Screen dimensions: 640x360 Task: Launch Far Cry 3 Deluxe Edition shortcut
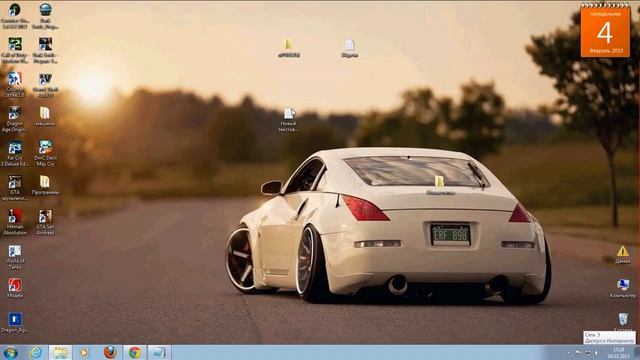pos(15,154)
